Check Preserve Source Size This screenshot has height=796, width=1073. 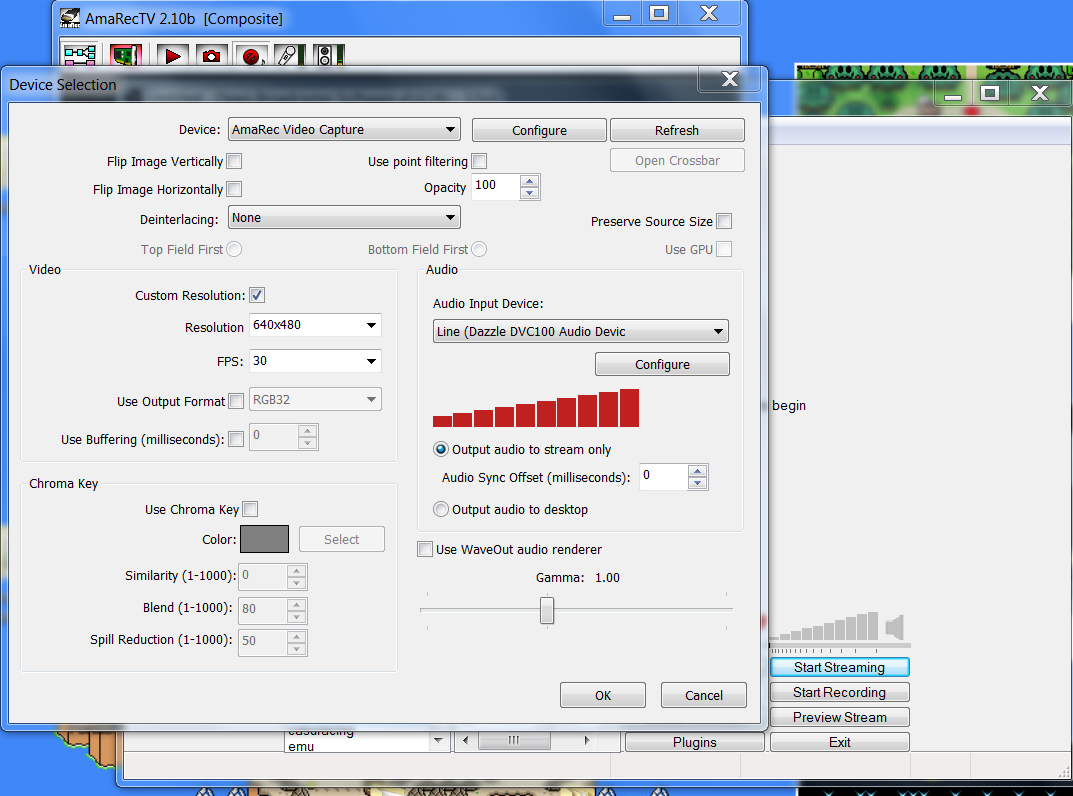724,221
